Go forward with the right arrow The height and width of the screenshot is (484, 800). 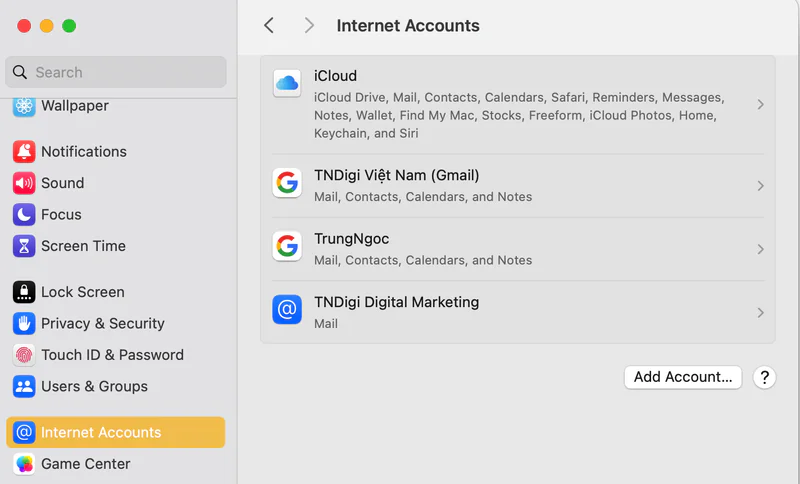click(x=309, y=25)
